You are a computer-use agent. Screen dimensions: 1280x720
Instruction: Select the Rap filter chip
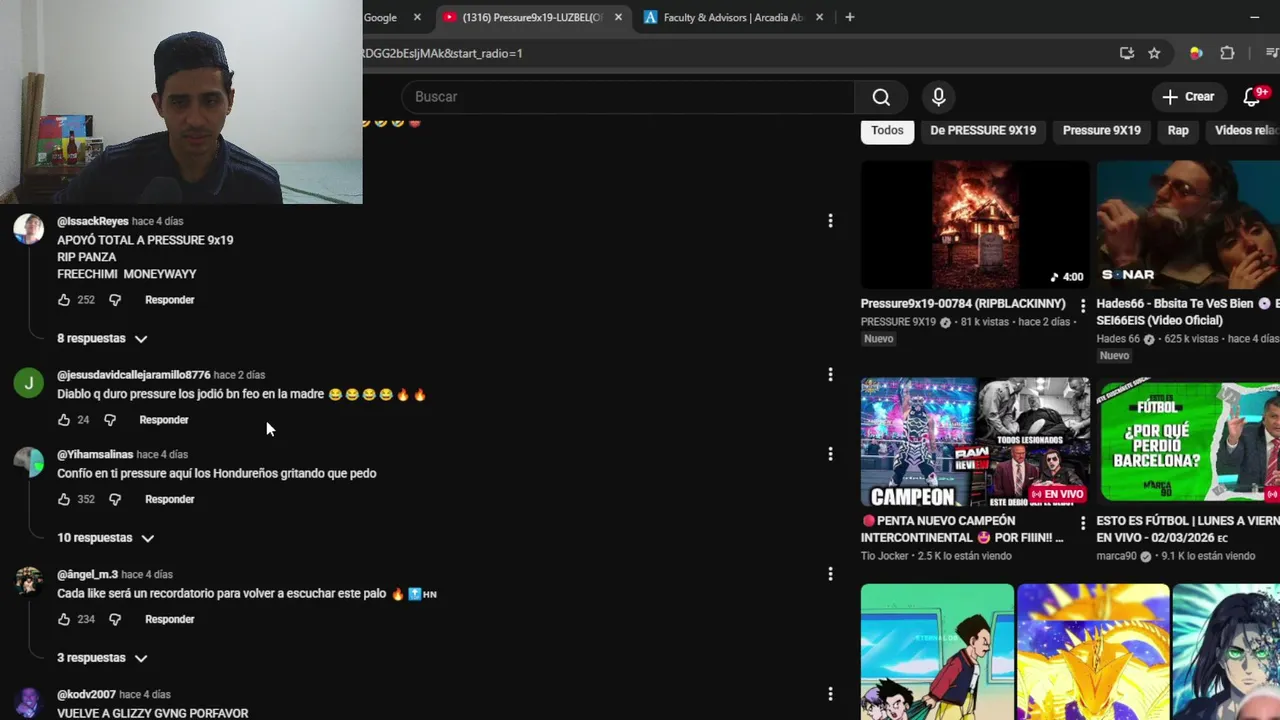point(1178,130)
